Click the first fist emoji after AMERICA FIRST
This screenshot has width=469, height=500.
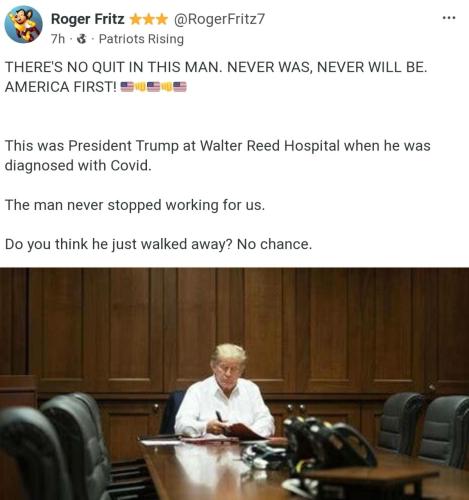click(140, 87)
